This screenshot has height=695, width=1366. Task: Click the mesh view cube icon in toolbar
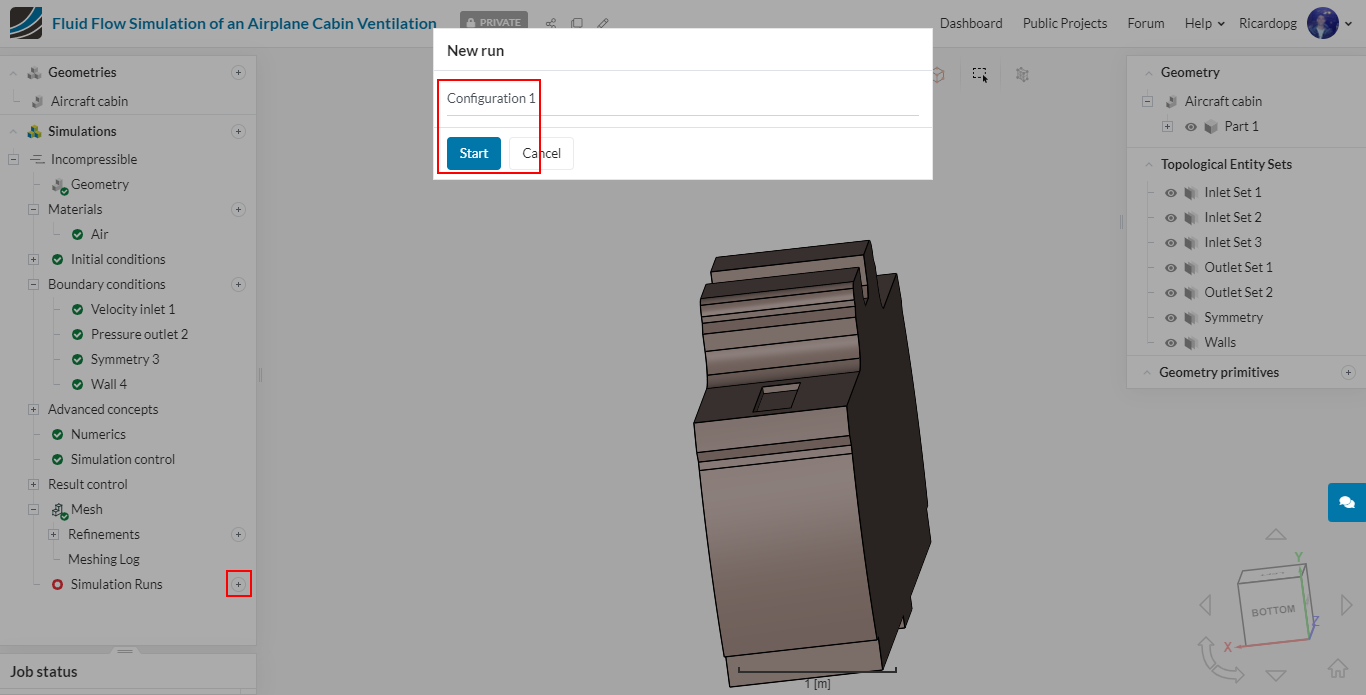coord(1022,74)
